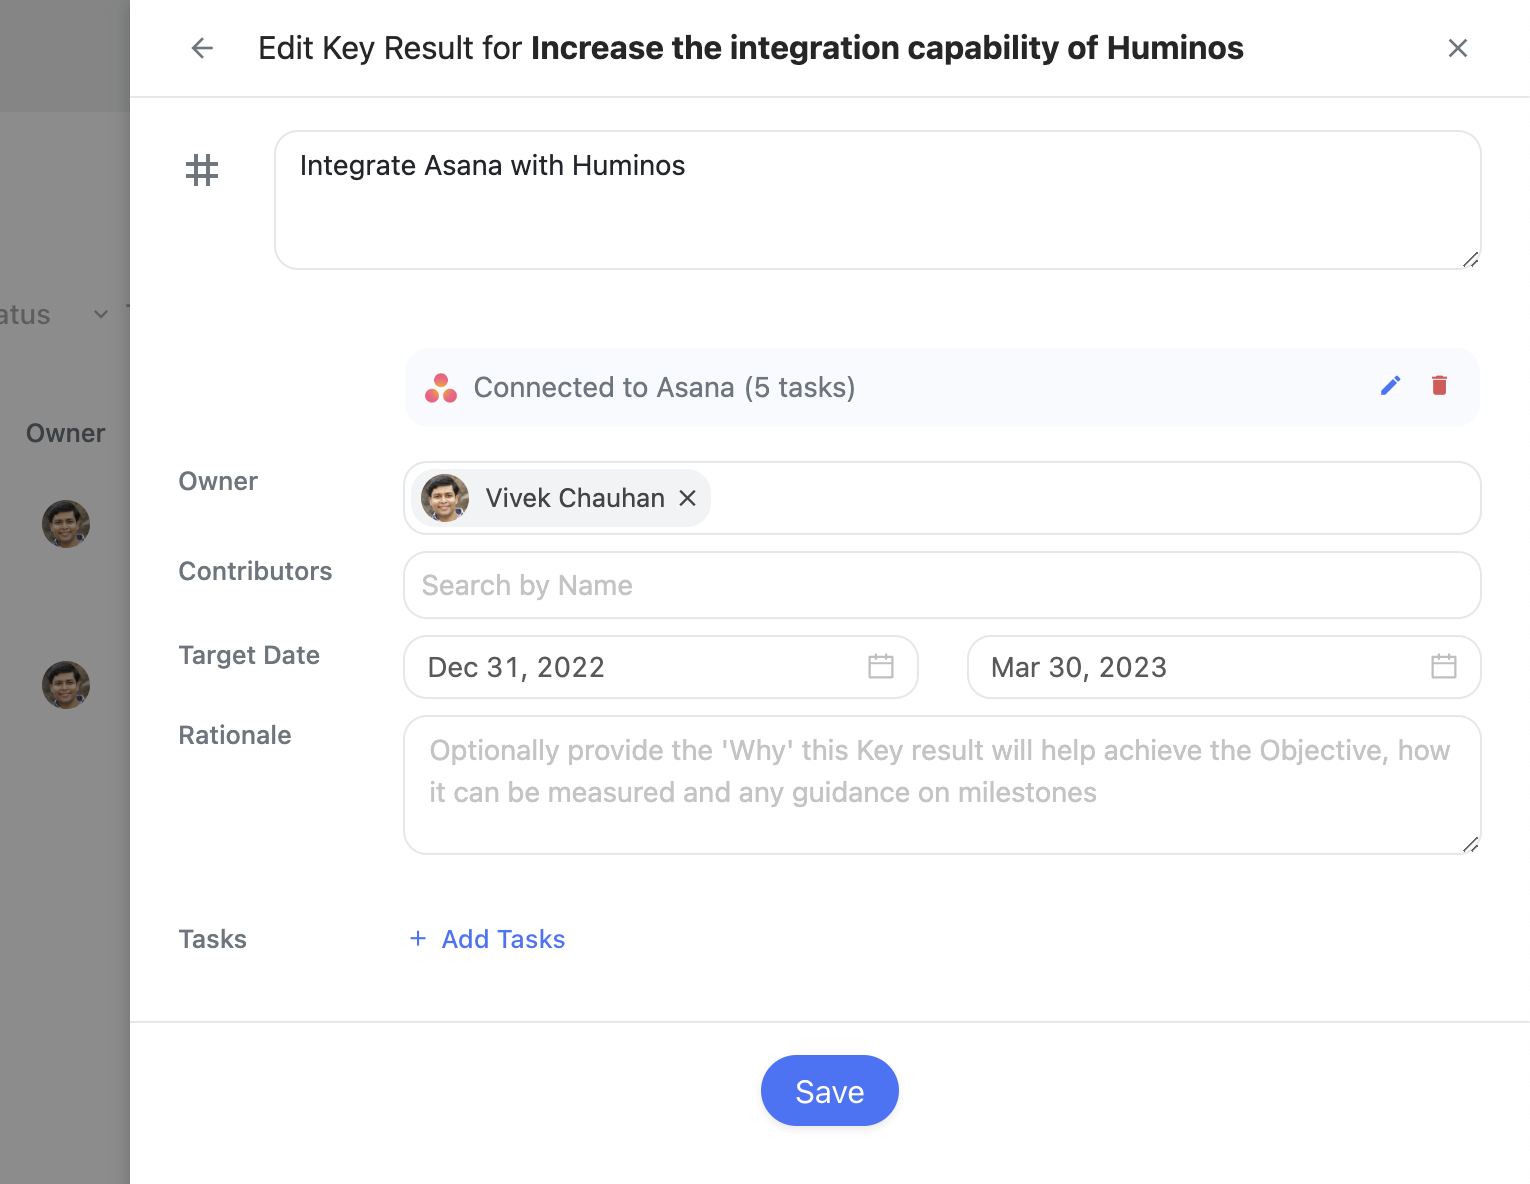Click the Rationale label
This screenshot has width=1530, height=1184.
(x=235, y=735)
